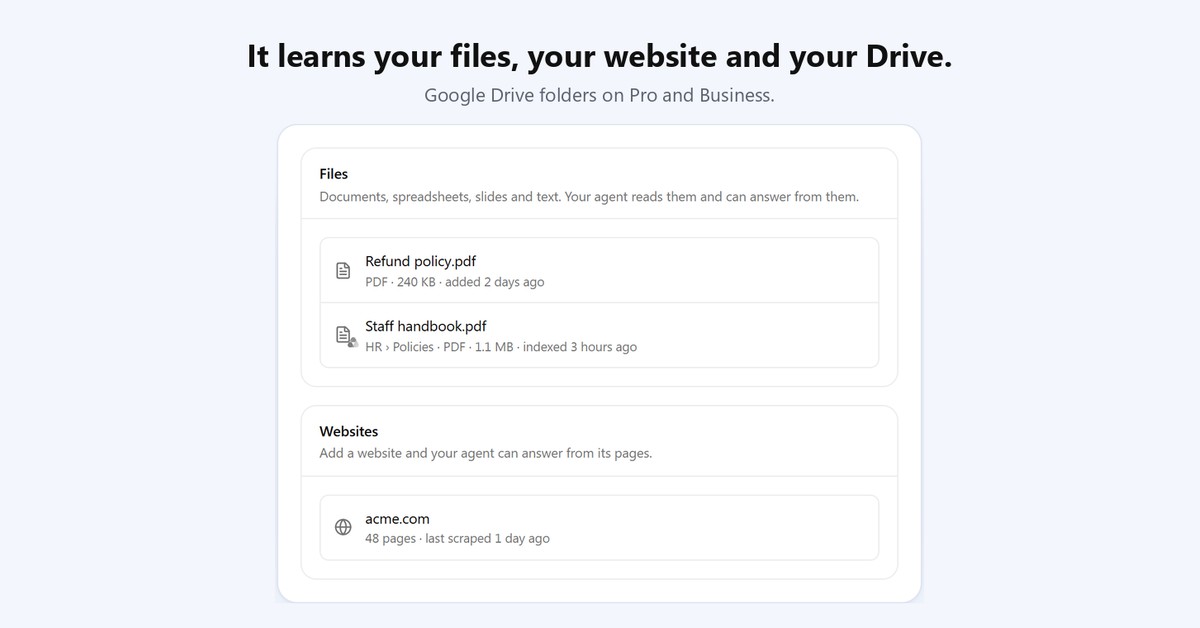Click the "48 pages" count under acme.com
The image size is (1200, 628).
390,539
